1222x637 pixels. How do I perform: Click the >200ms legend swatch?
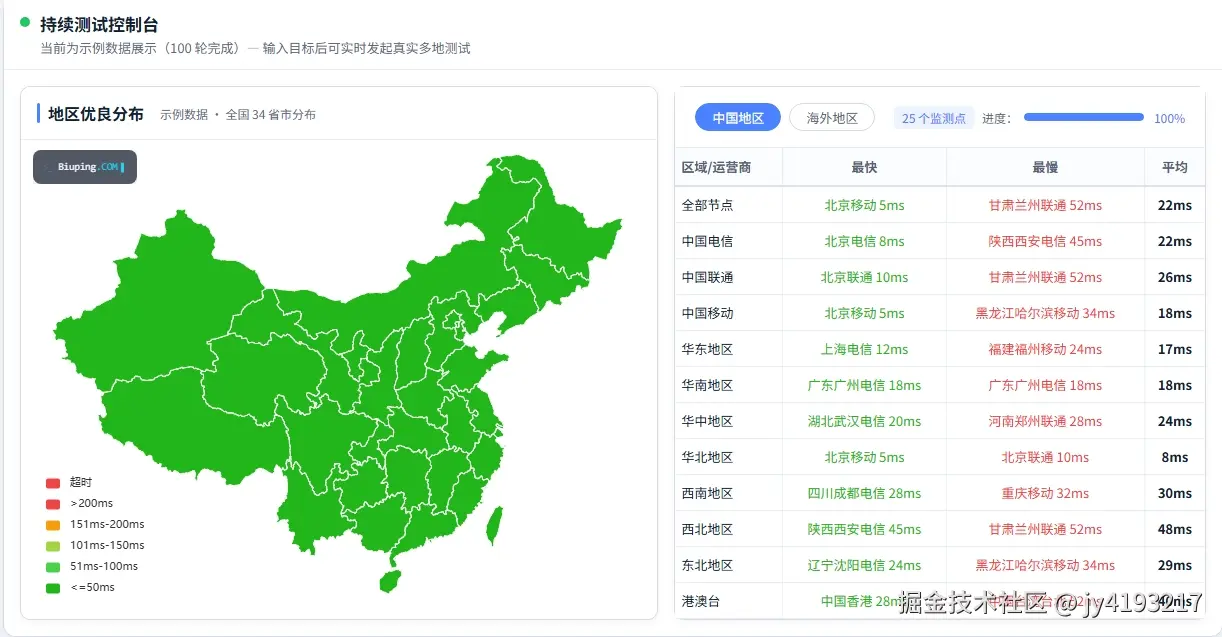(x=53, y=504)
